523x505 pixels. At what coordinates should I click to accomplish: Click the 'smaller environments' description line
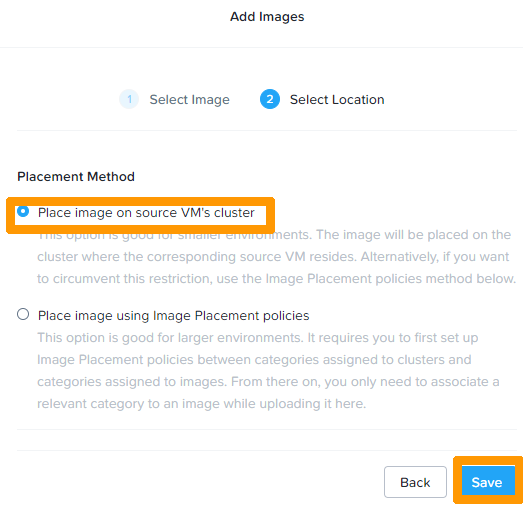(274, 235)
